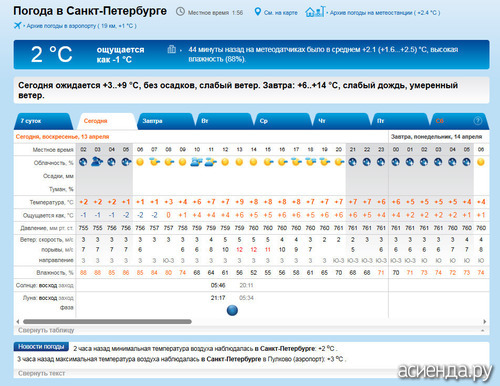This screenshot has width=500, height=386.
Task: Click the collapse arrow at table bottom right
Action: coord(483,330)
